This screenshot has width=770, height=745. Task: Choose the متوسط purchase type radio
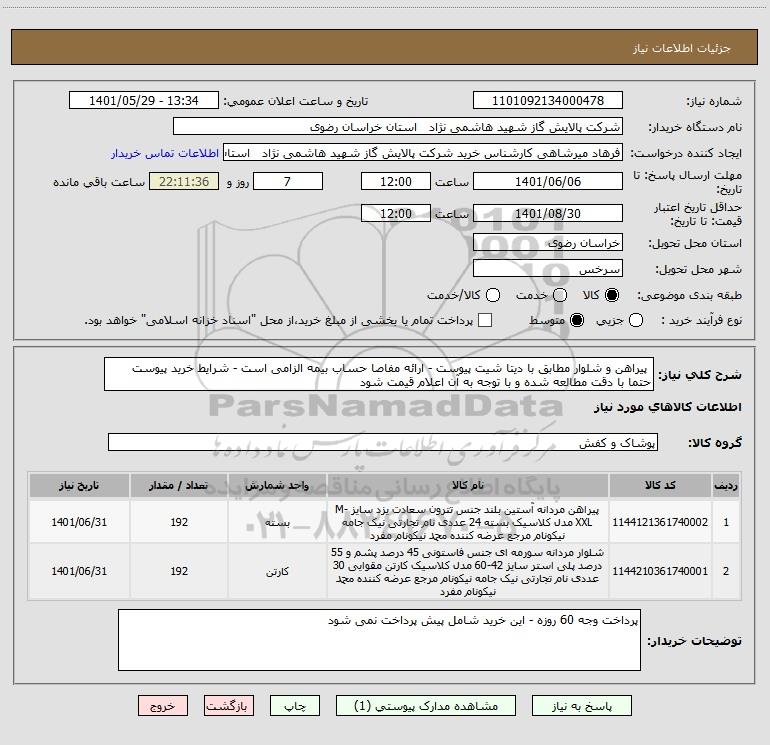pyautogui.click(x=577, y=320)
